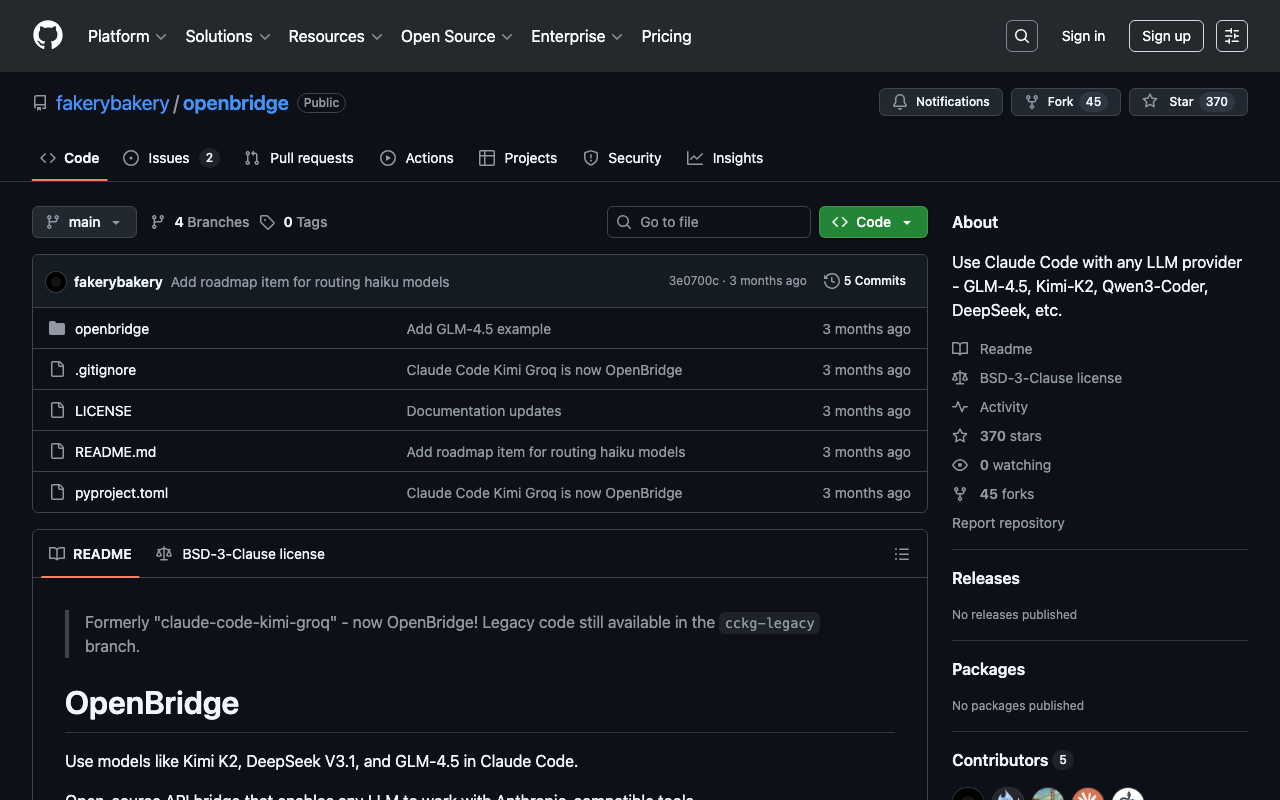Viewport: 1280px width, 800px height.
Task: View commit history via 5 Commits
Action: [865, 281]
